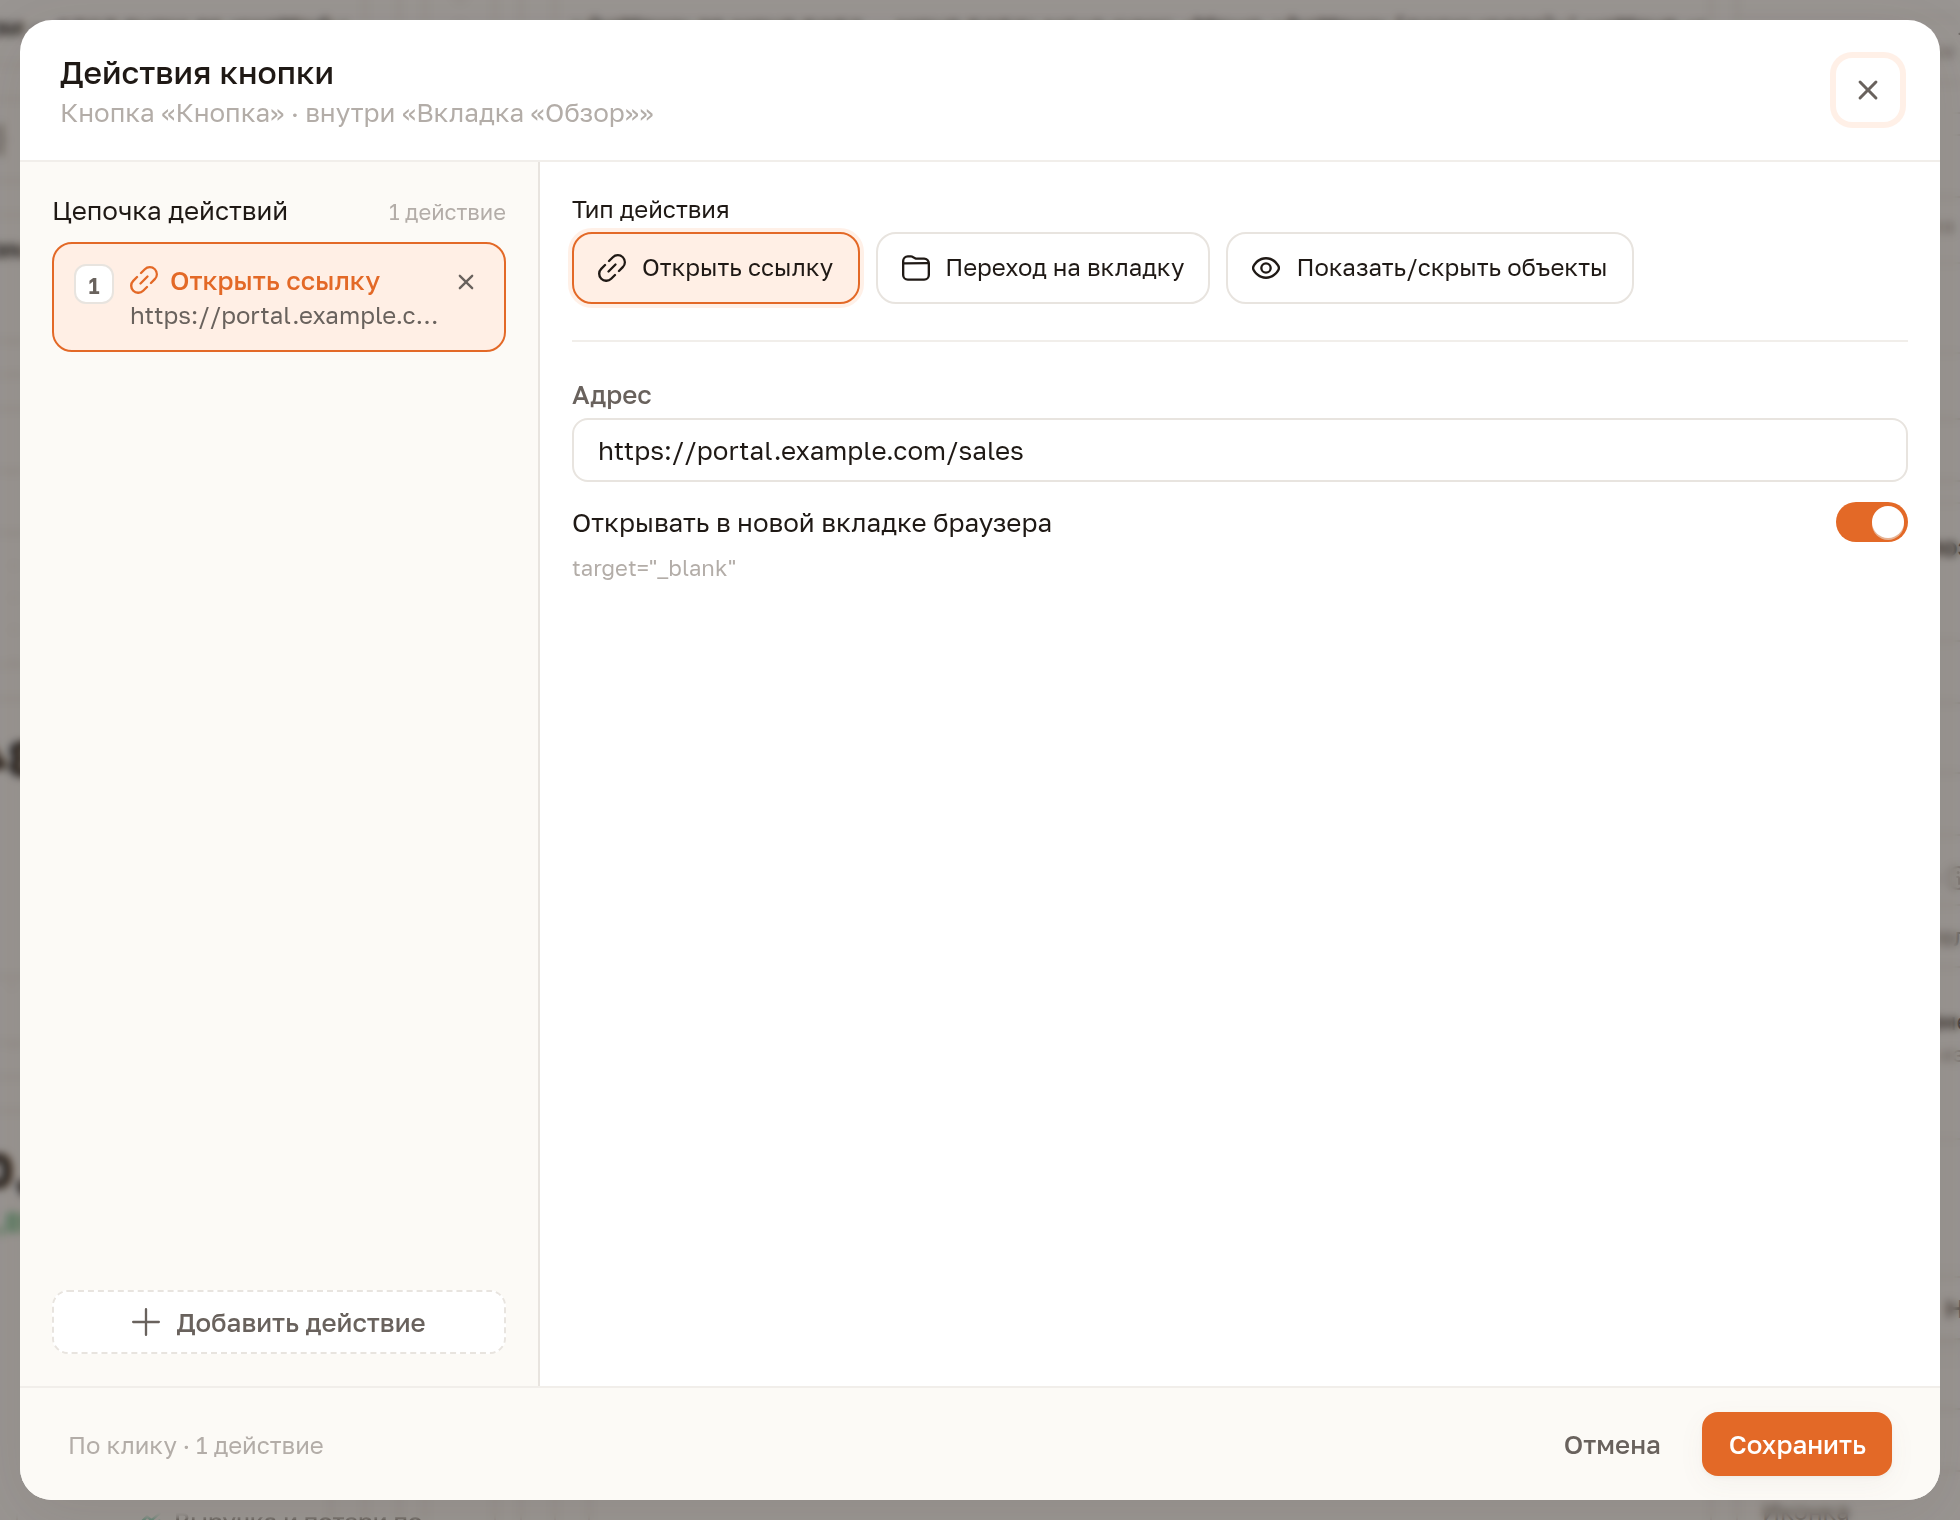Remove the «Открыть ссылку» action from chain
1960x1520 pixels.
click(466, 282)
